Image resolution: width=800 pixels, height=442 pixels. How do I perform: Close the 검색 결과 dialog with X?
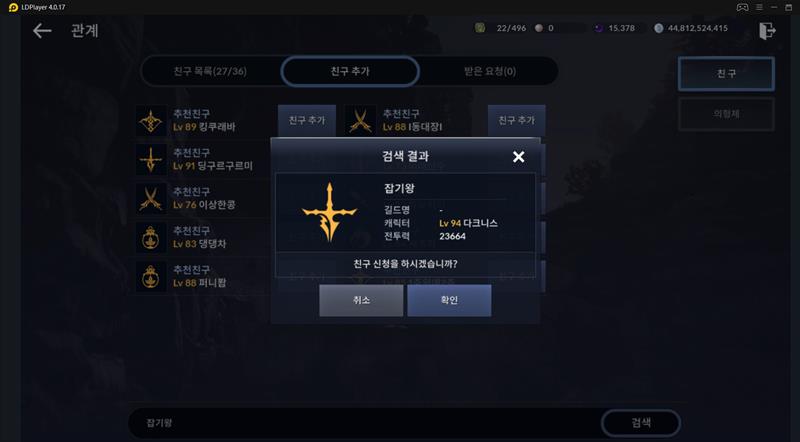coord(518,157)
